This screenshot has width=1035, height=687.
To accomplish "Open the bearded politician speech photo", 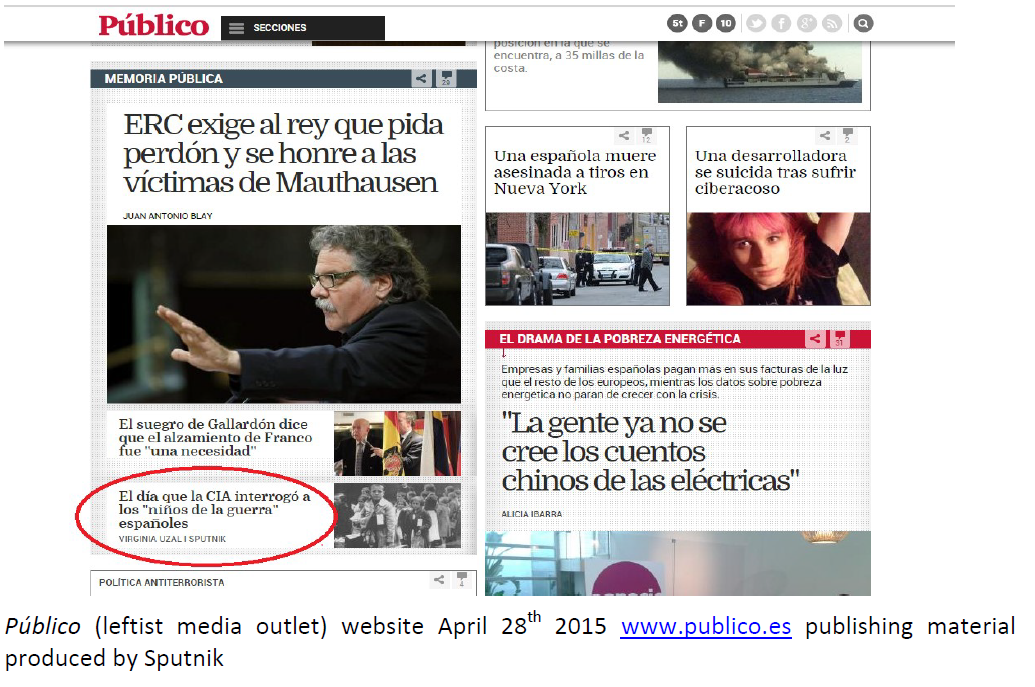I will [284, 314].
